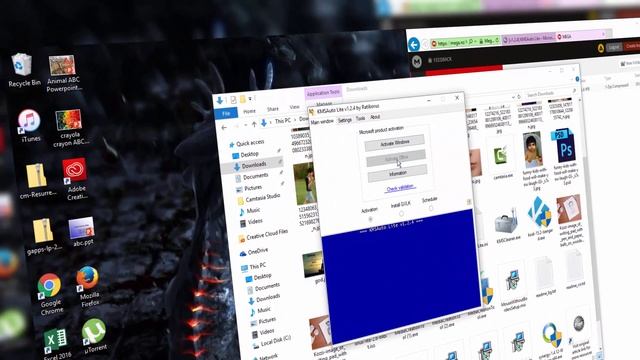Click FEEDBACK link on MEGA page
Image resolution: width=640 pixels, height=360 pixels.
pyautogui.click(x=440, y=60)
